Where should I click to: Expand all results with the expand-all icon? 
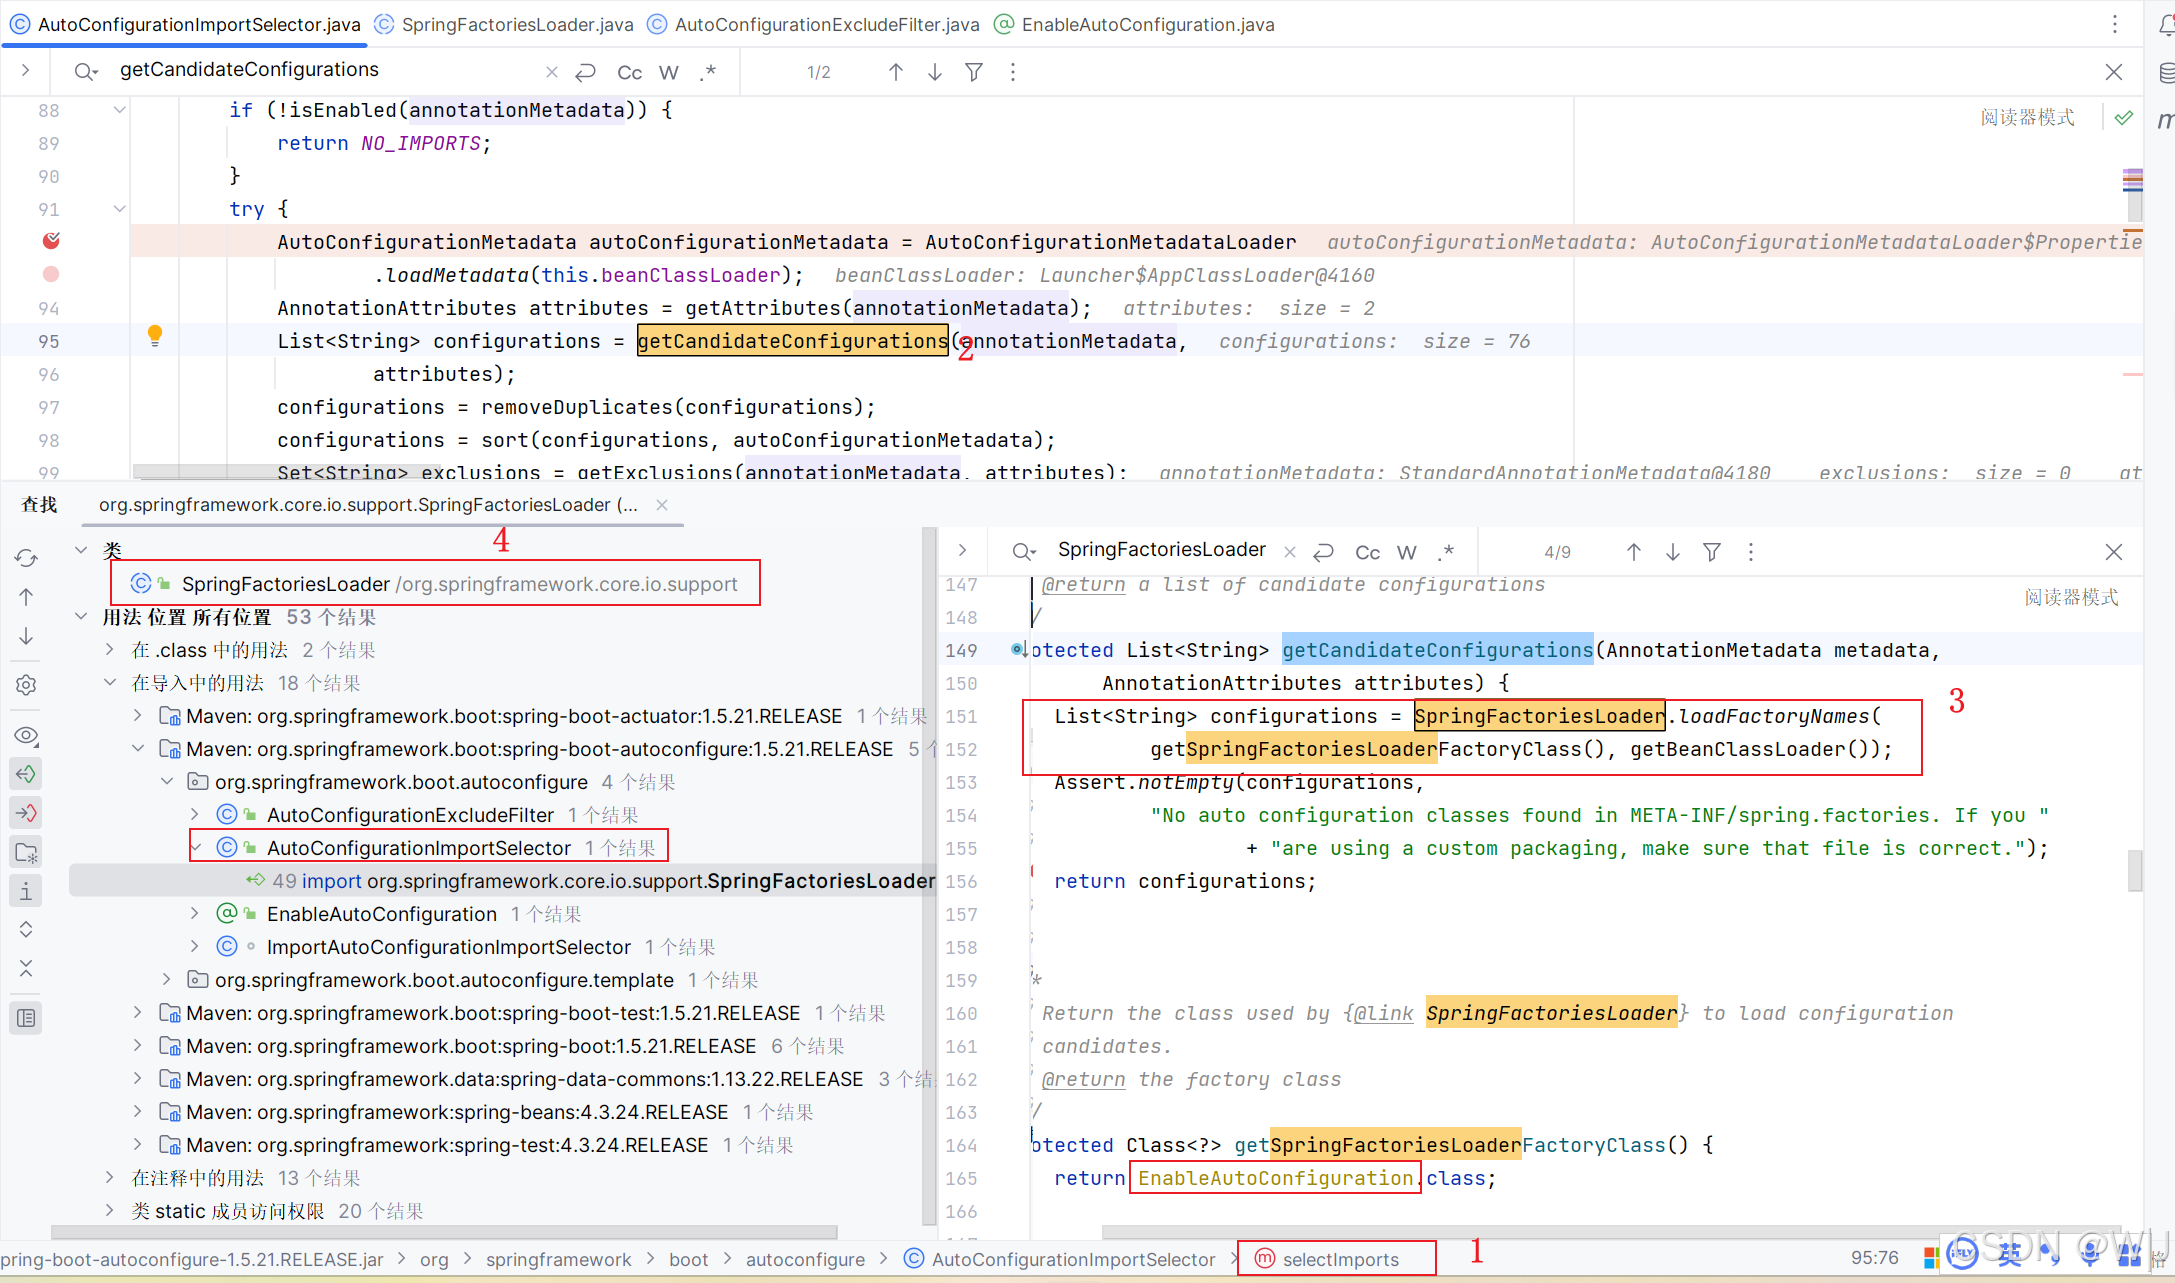point(26,929)
